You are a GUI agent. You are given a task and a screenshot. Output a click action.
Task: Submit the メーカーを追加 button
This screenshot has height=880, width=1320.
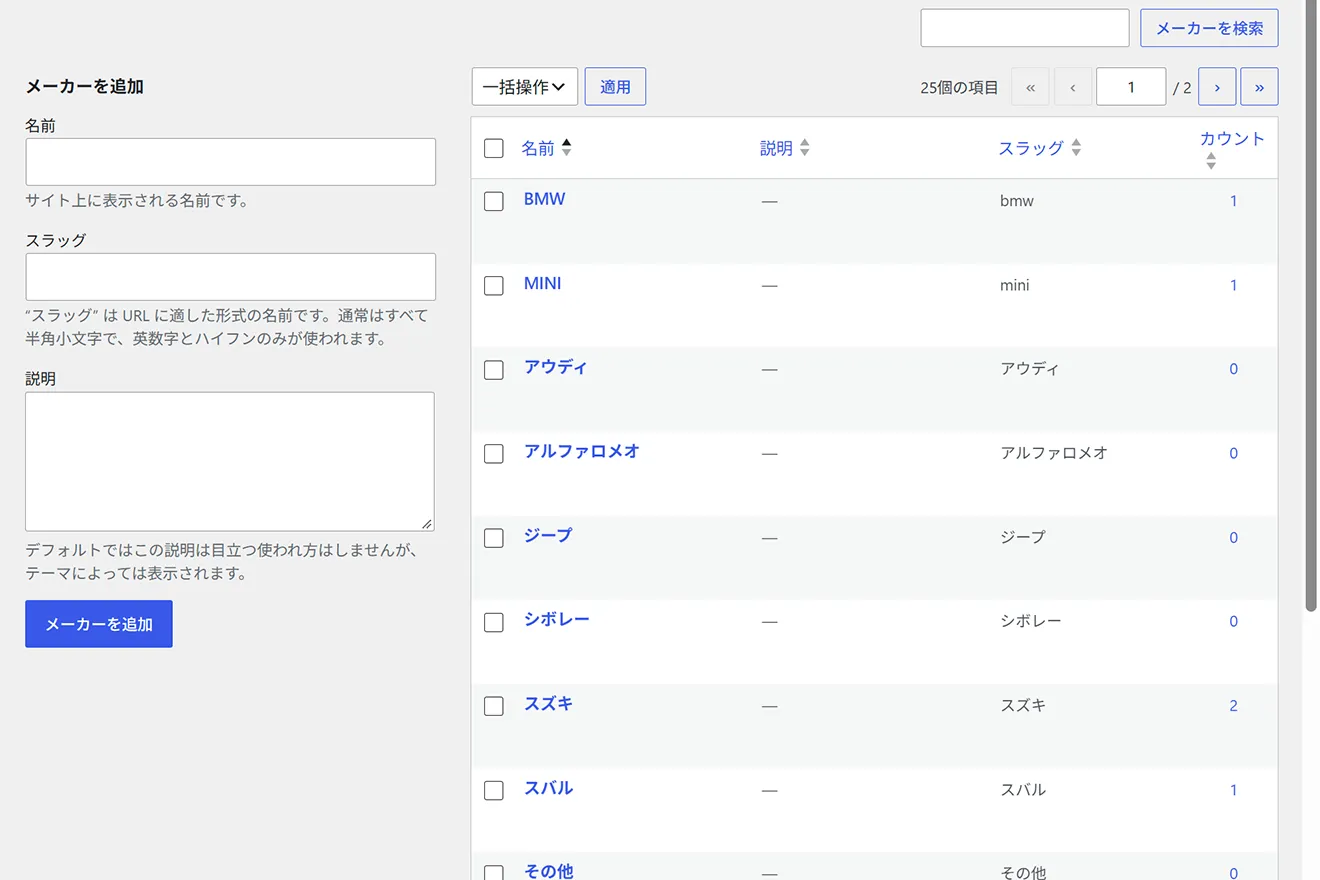pyautogui.click(x=99, y=624)
